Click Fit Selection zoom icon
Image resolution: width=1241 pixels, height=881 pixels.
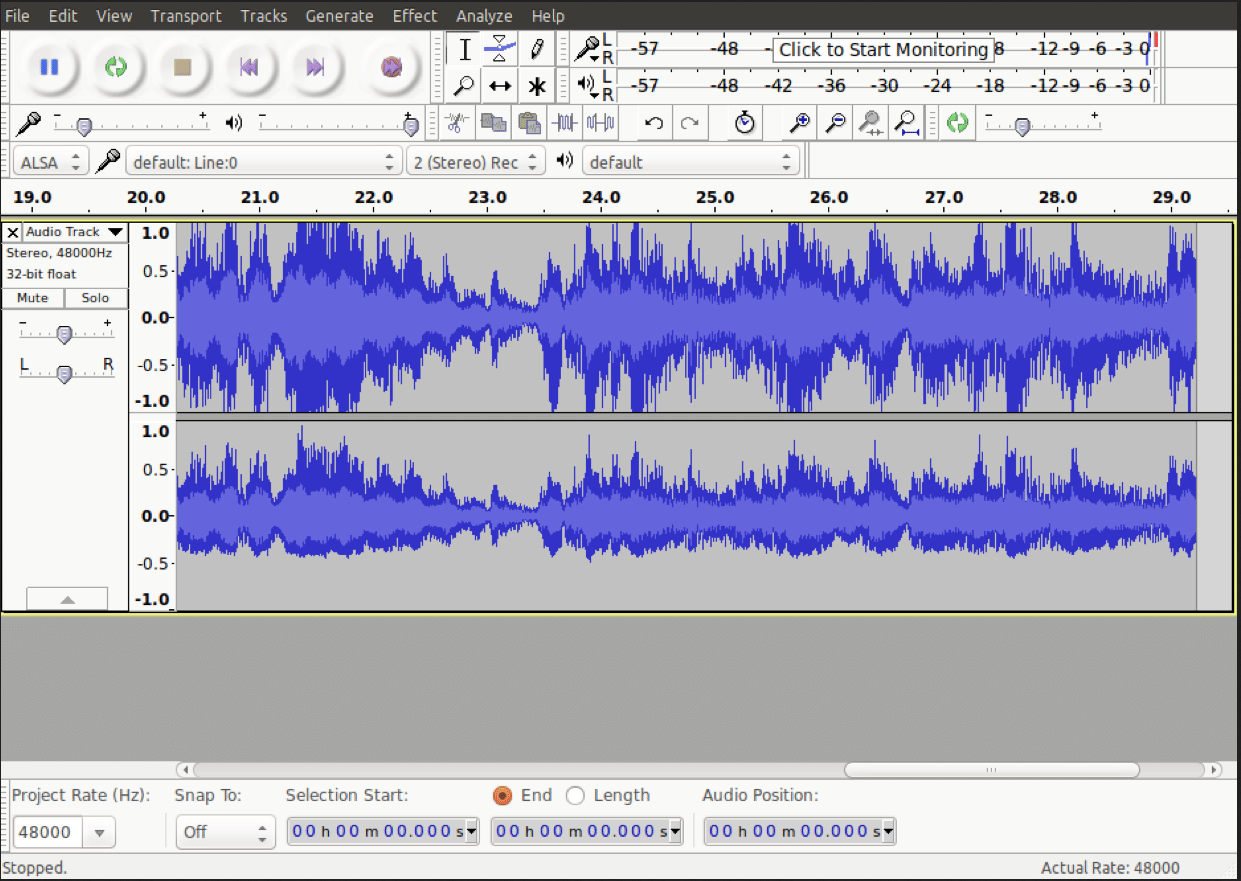(870, 123)
